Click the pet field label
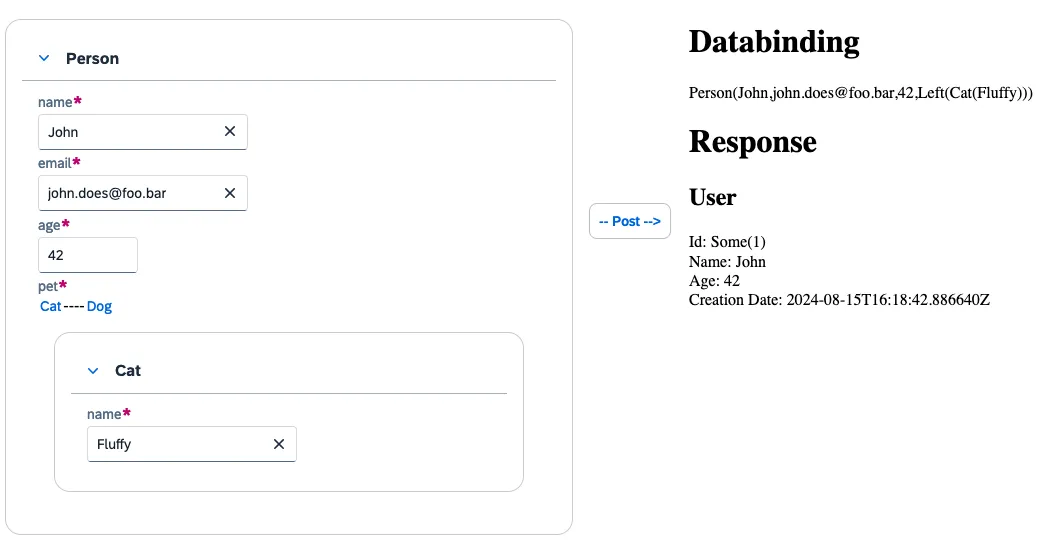 (x=49, y=287)
